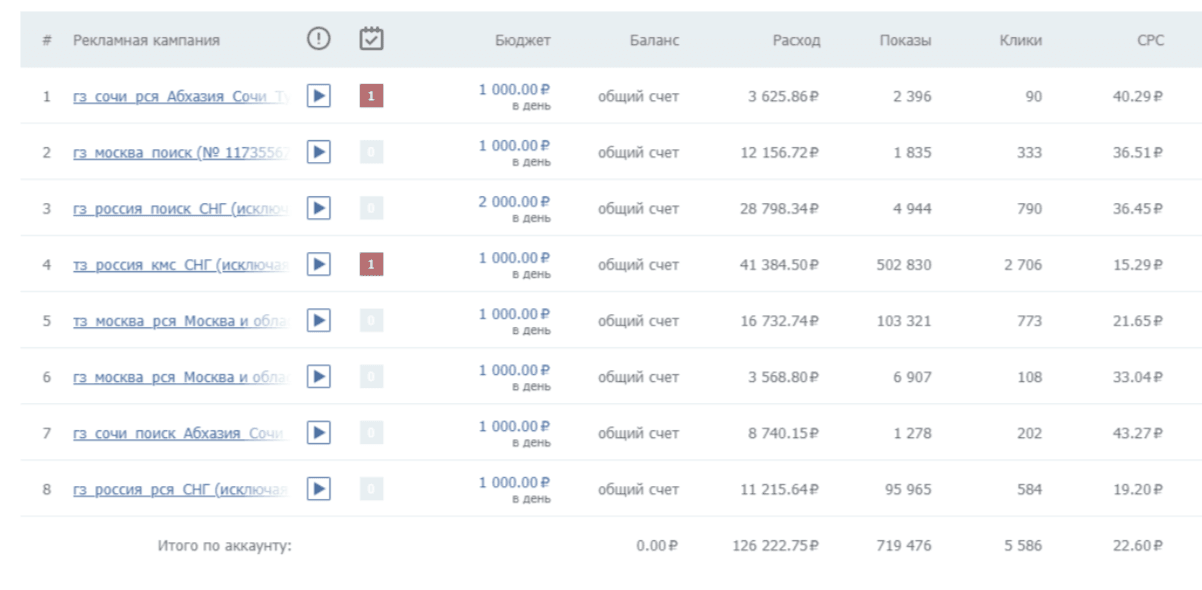The image size is (1202, 590).
Task: Click the "CPC" column header
Action: click(x=1150, y=41)
